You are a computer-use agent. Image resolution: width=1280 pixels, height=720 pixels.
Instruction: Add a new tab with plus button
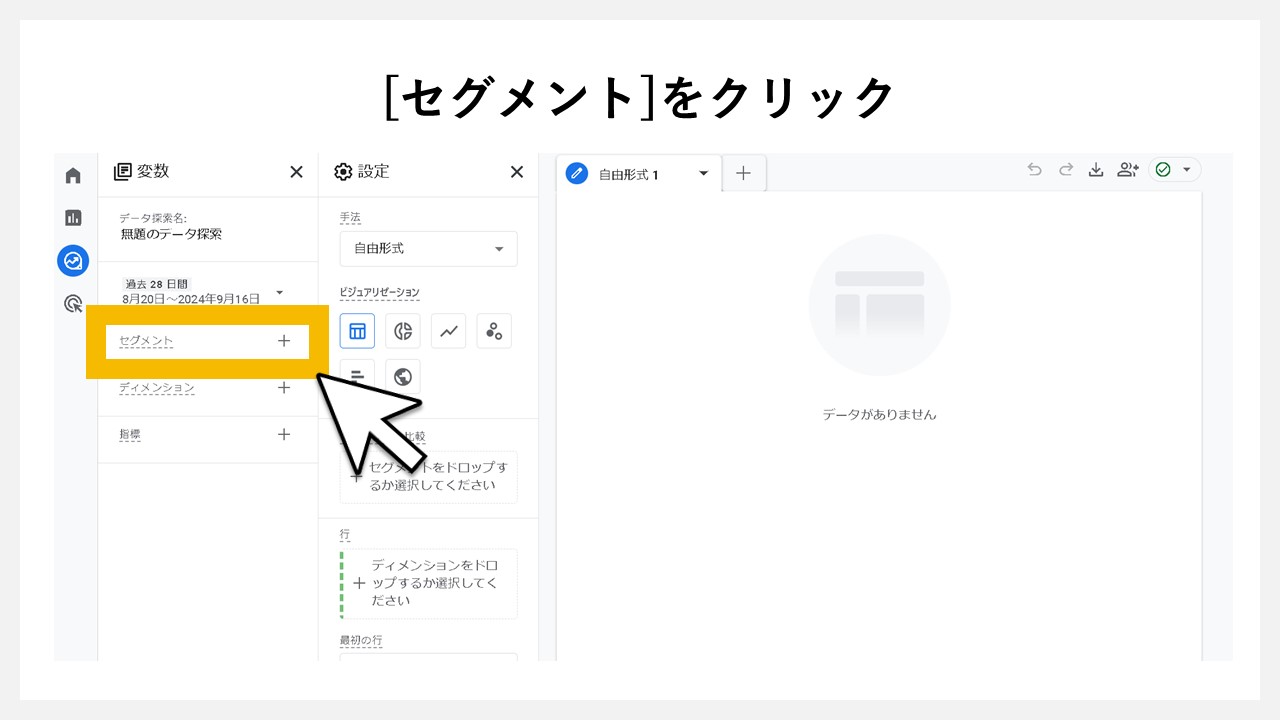(x=743, y=172)
